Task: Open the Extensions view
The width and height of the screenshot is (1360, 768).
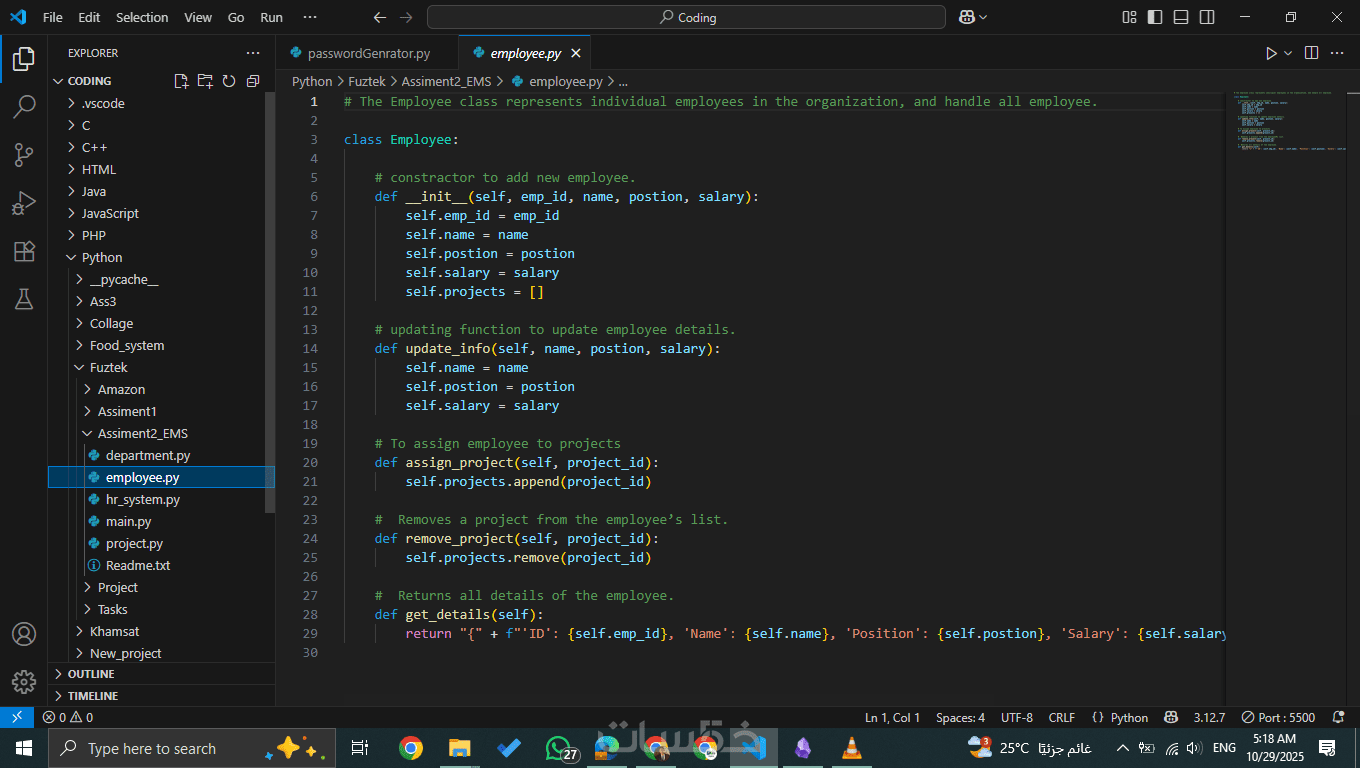Action: coord(24,251)
